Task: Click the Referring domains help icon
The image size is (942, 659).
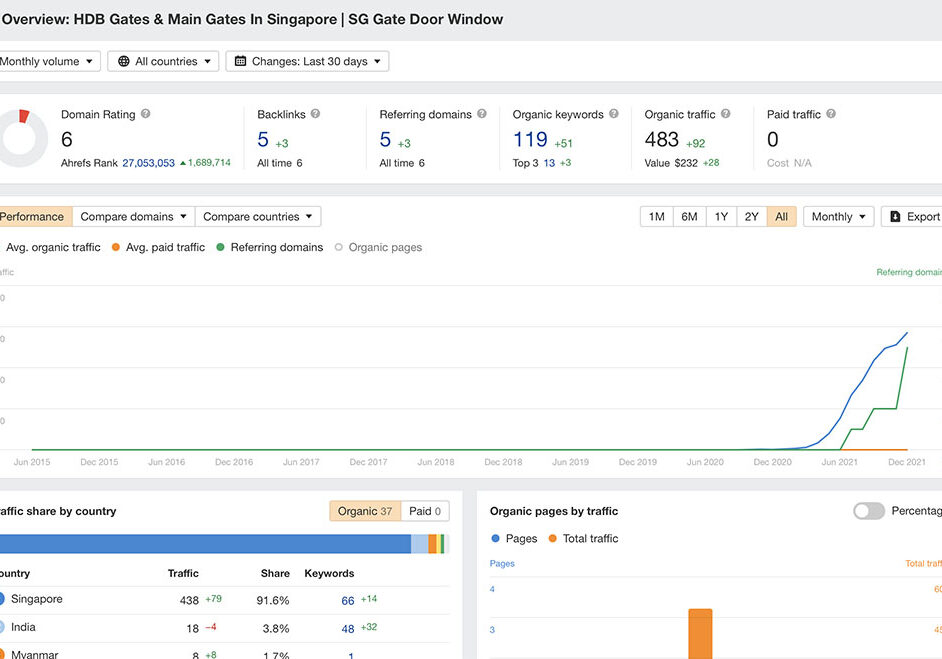Action: pyautogui.click(x=482, y=114)
